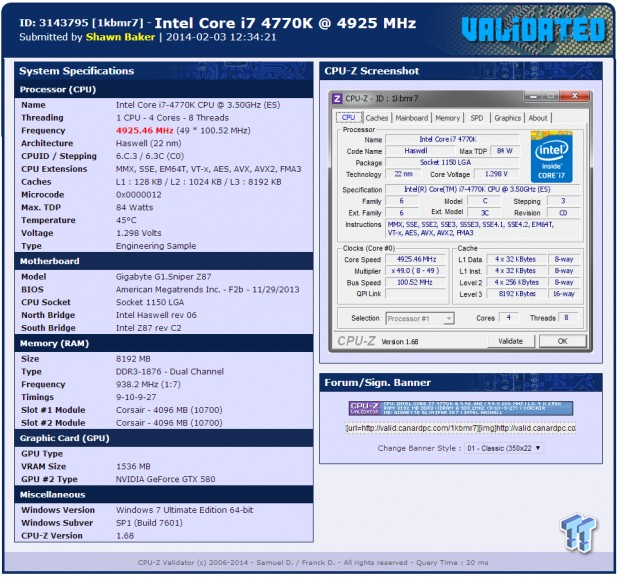The width and height of the screenshot is (620, 577).
Task: Click the Forum/Sign. Banner panel header
Action: point(461,382)
